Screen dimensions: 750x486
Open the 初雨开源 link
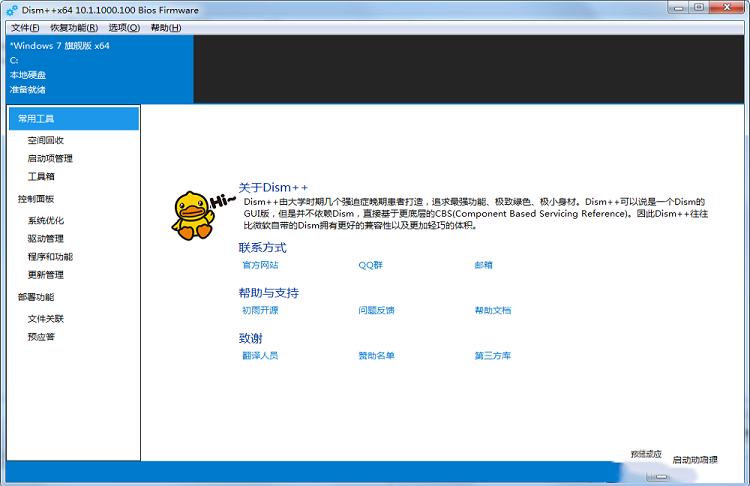(260, 310)
